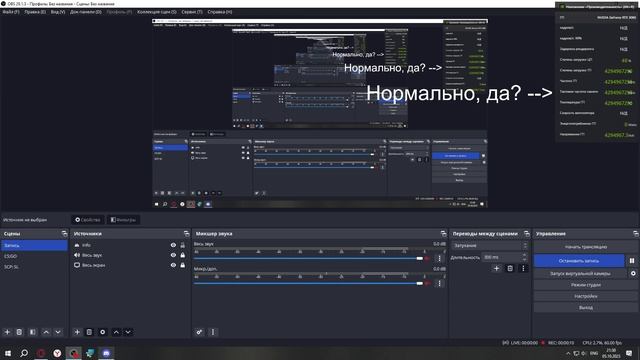This screenshot has height=360, width=640.
Task: Undock the Controls panel
Action: [636, 233]
